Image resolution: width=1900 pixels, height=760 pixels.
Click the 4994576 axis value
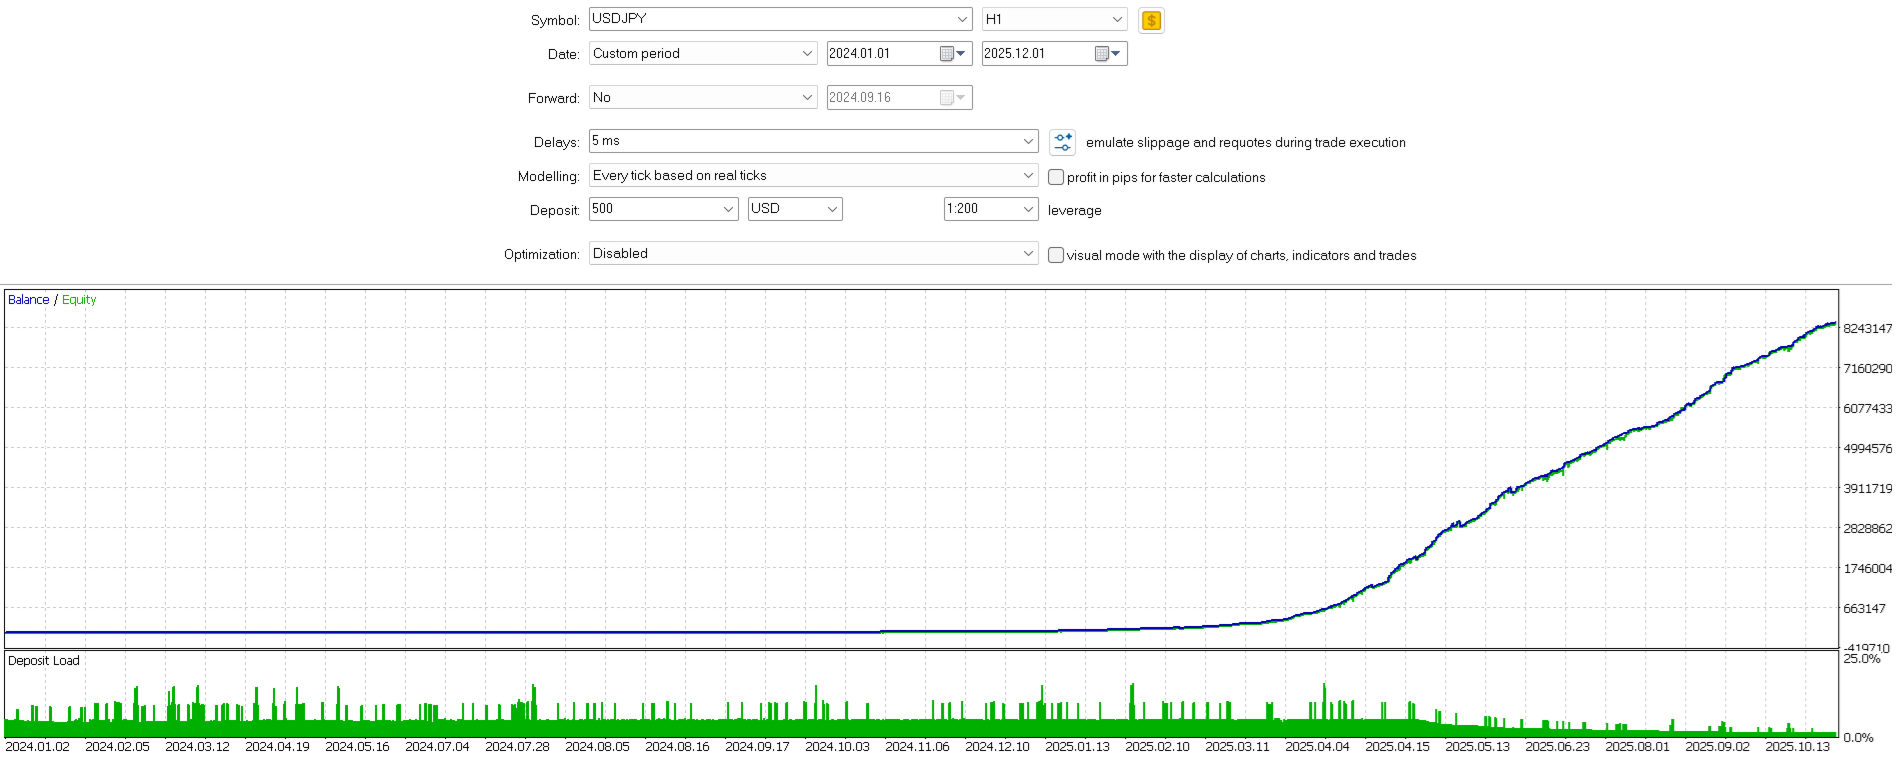pyautogui.click(x=1867, y=449)
